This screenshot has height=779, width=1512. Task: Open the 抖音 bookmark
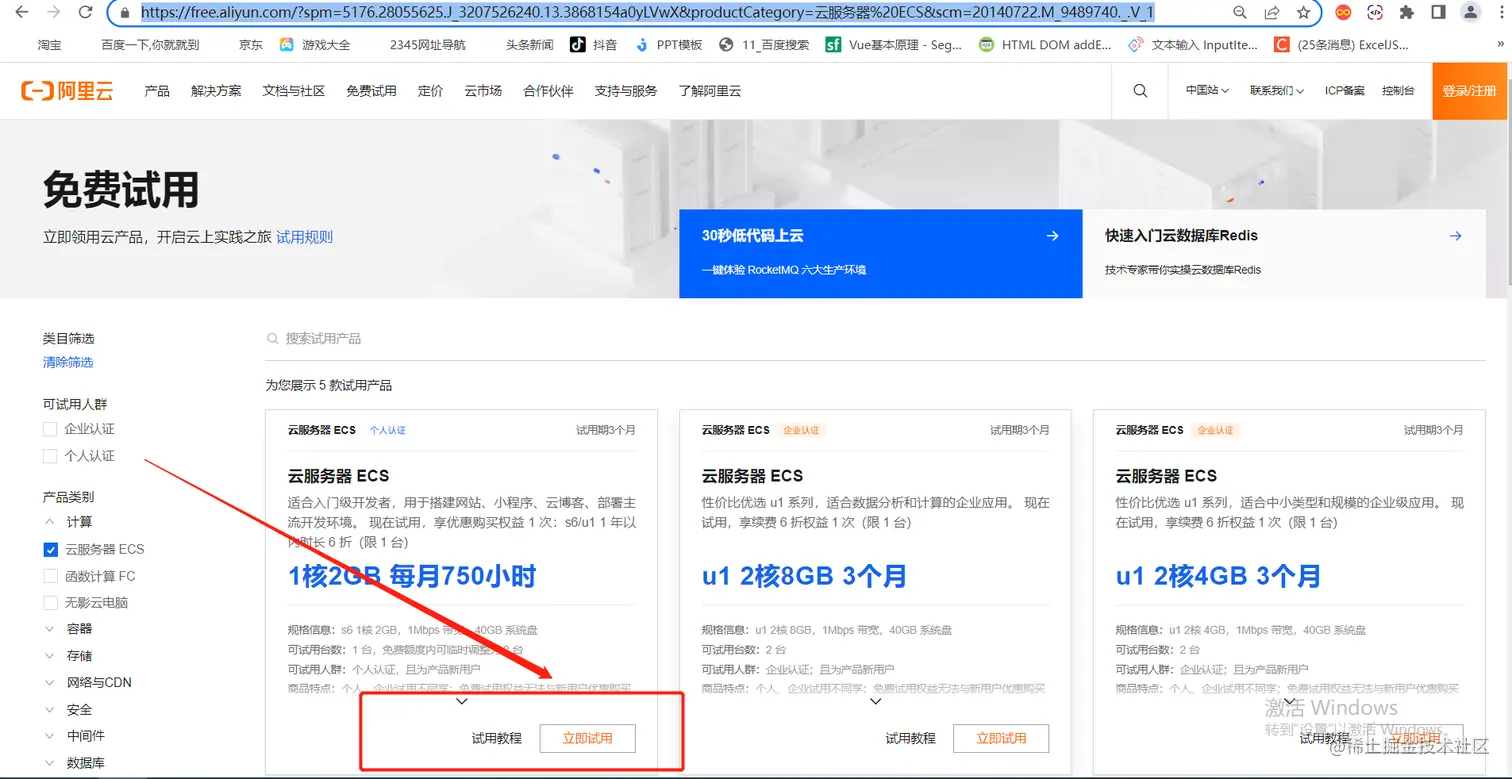coord(594,45)
